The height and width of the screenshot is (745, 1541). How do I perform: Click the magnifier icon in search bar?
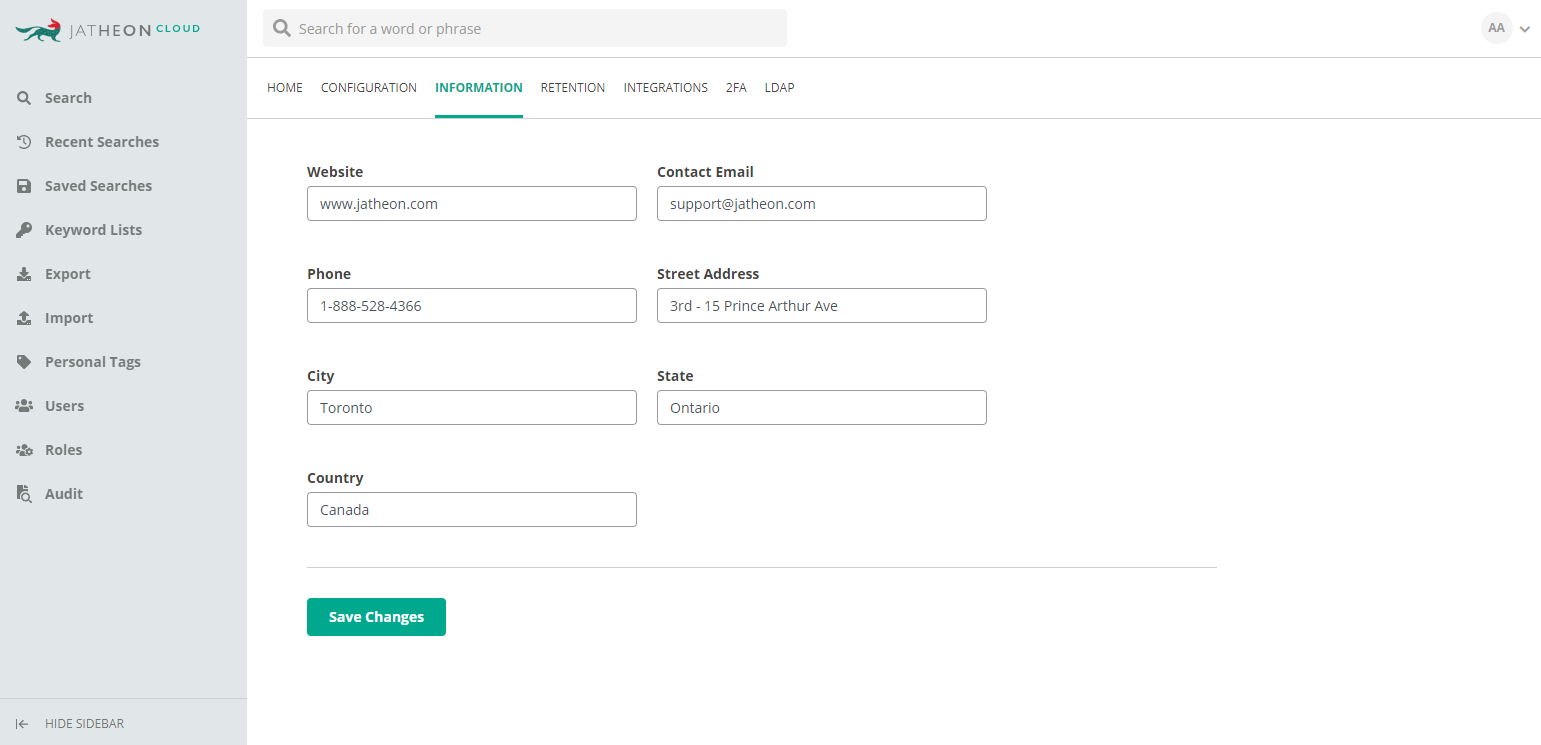point(282,28)
